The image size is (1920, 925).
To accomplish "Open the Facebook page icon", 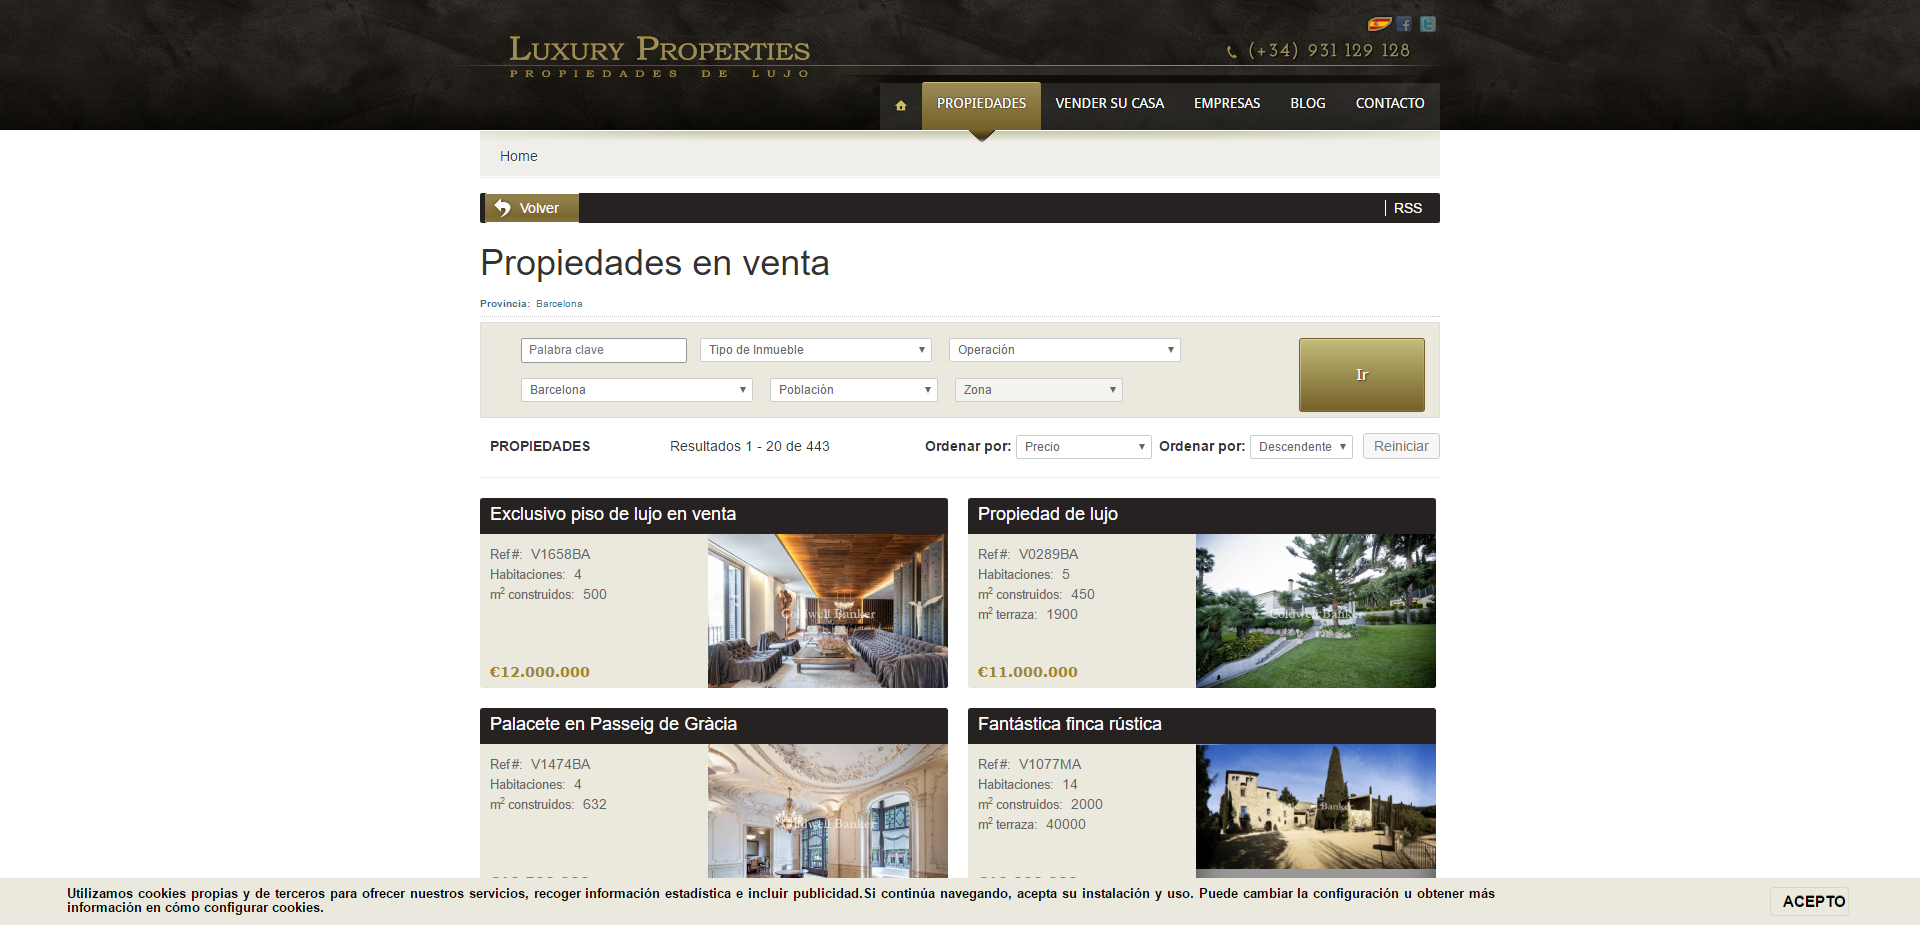I will point(1405,24).
